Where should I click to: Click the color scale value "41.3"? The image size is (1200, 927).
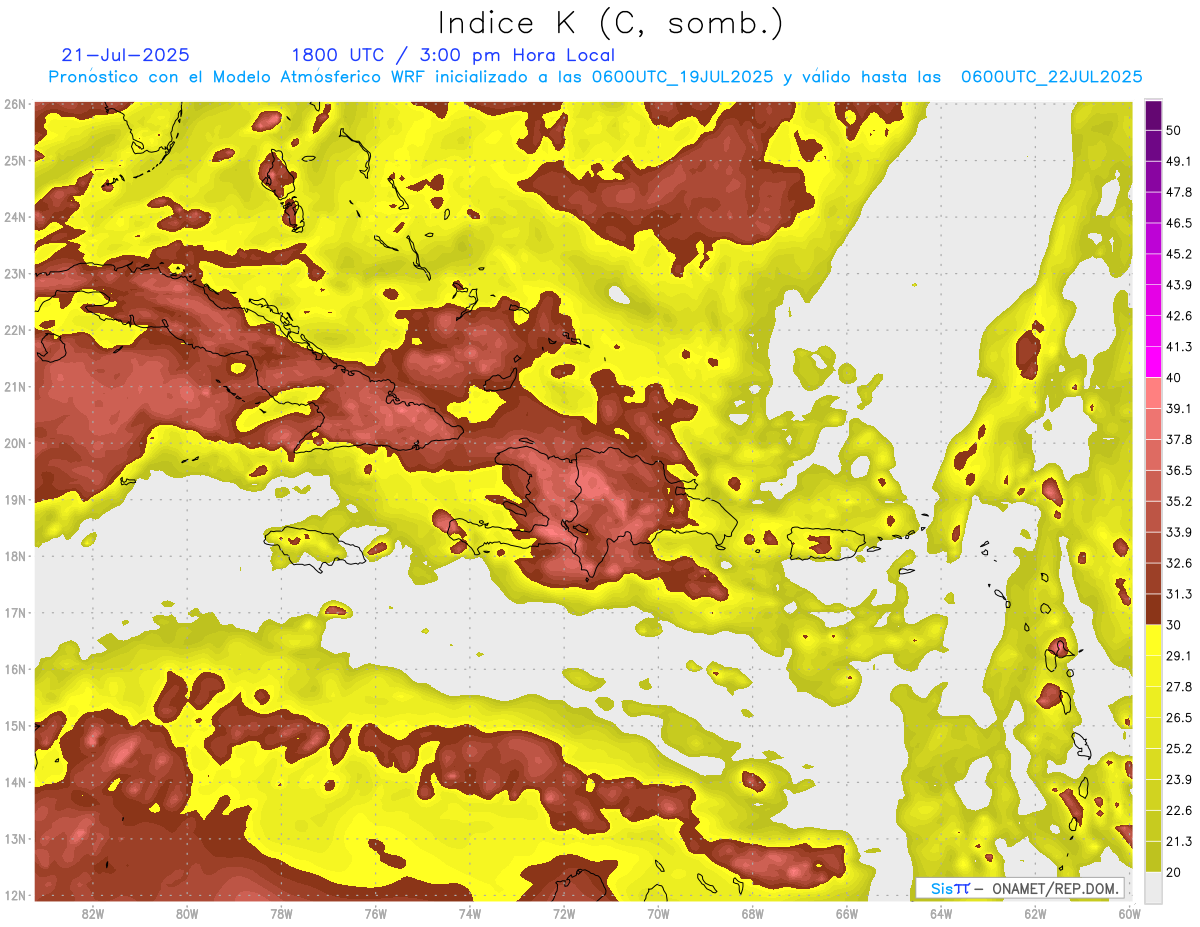coord(1179,347)
